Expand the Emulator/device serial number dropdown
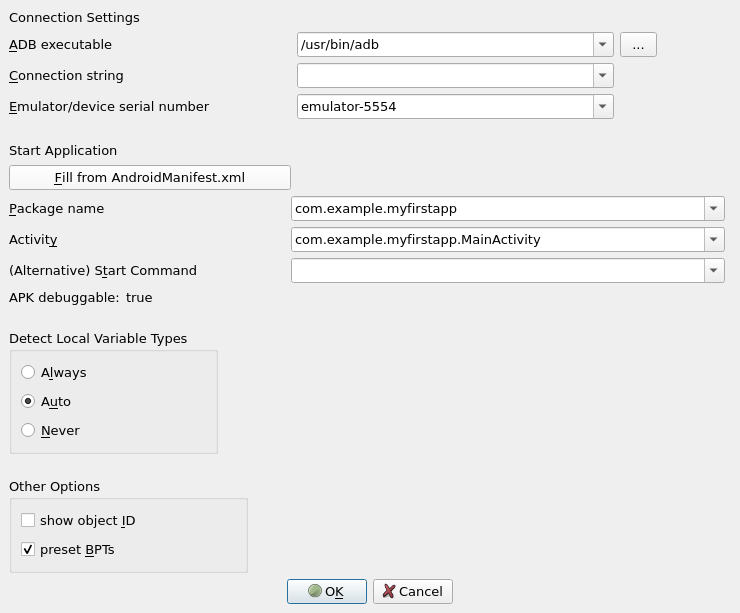 (603, 106)
